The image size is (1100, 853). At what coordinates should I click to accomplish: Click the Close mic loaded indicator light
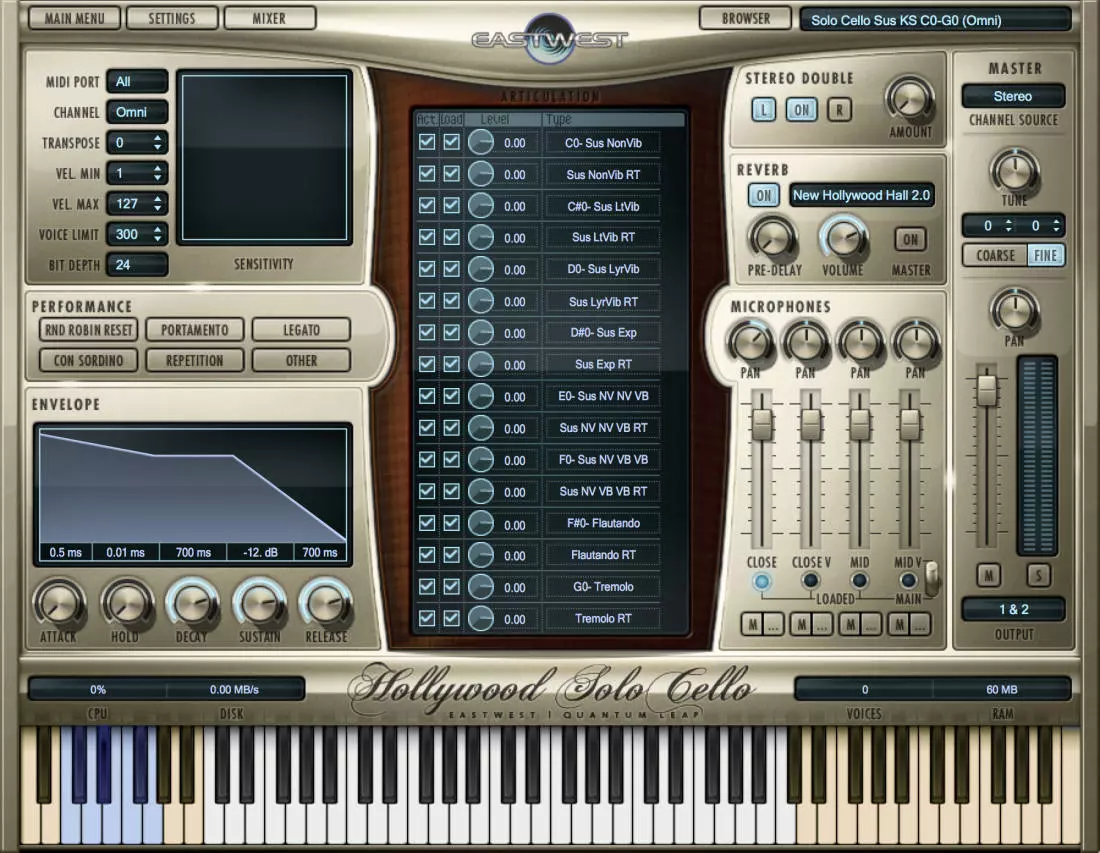tap(761, 582)
